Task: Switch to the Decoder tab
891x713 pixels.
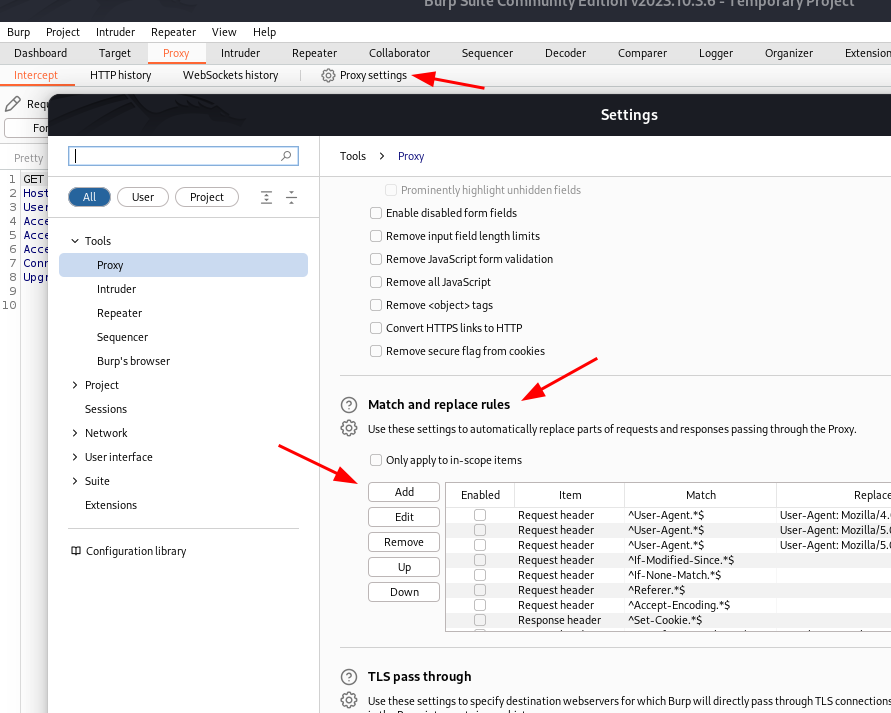Action: click(x=565, y=53)
